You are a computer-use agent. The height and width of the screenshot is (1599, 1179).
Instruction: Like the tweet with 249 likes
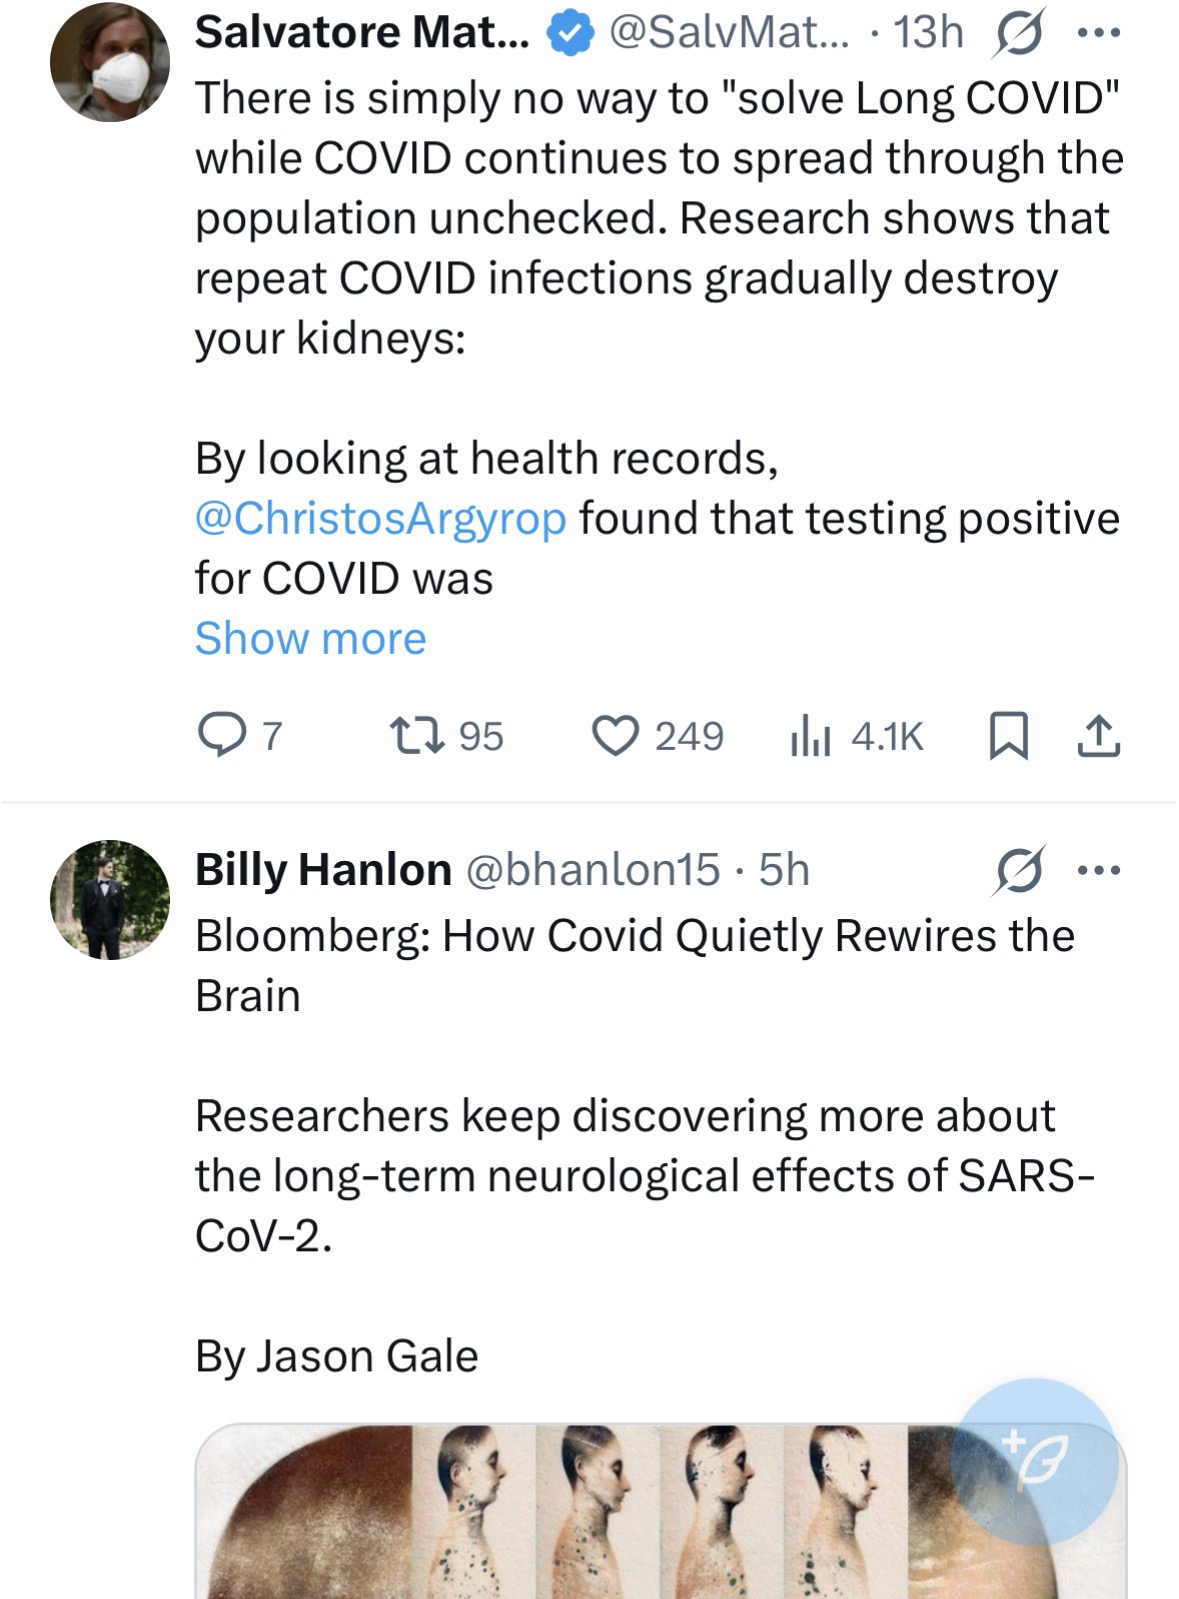(x=614, y=736)
